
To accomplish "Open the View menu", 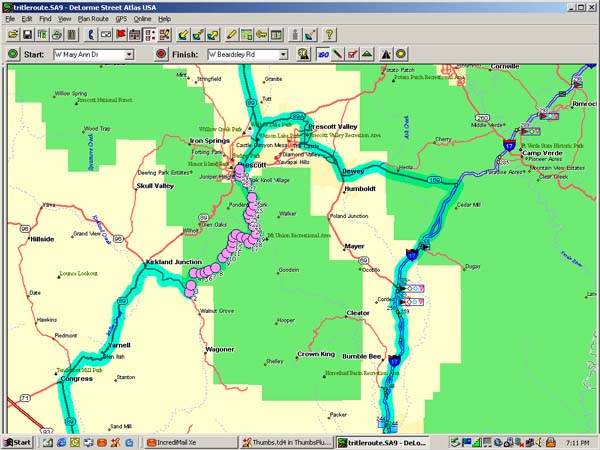I will 64,19.
